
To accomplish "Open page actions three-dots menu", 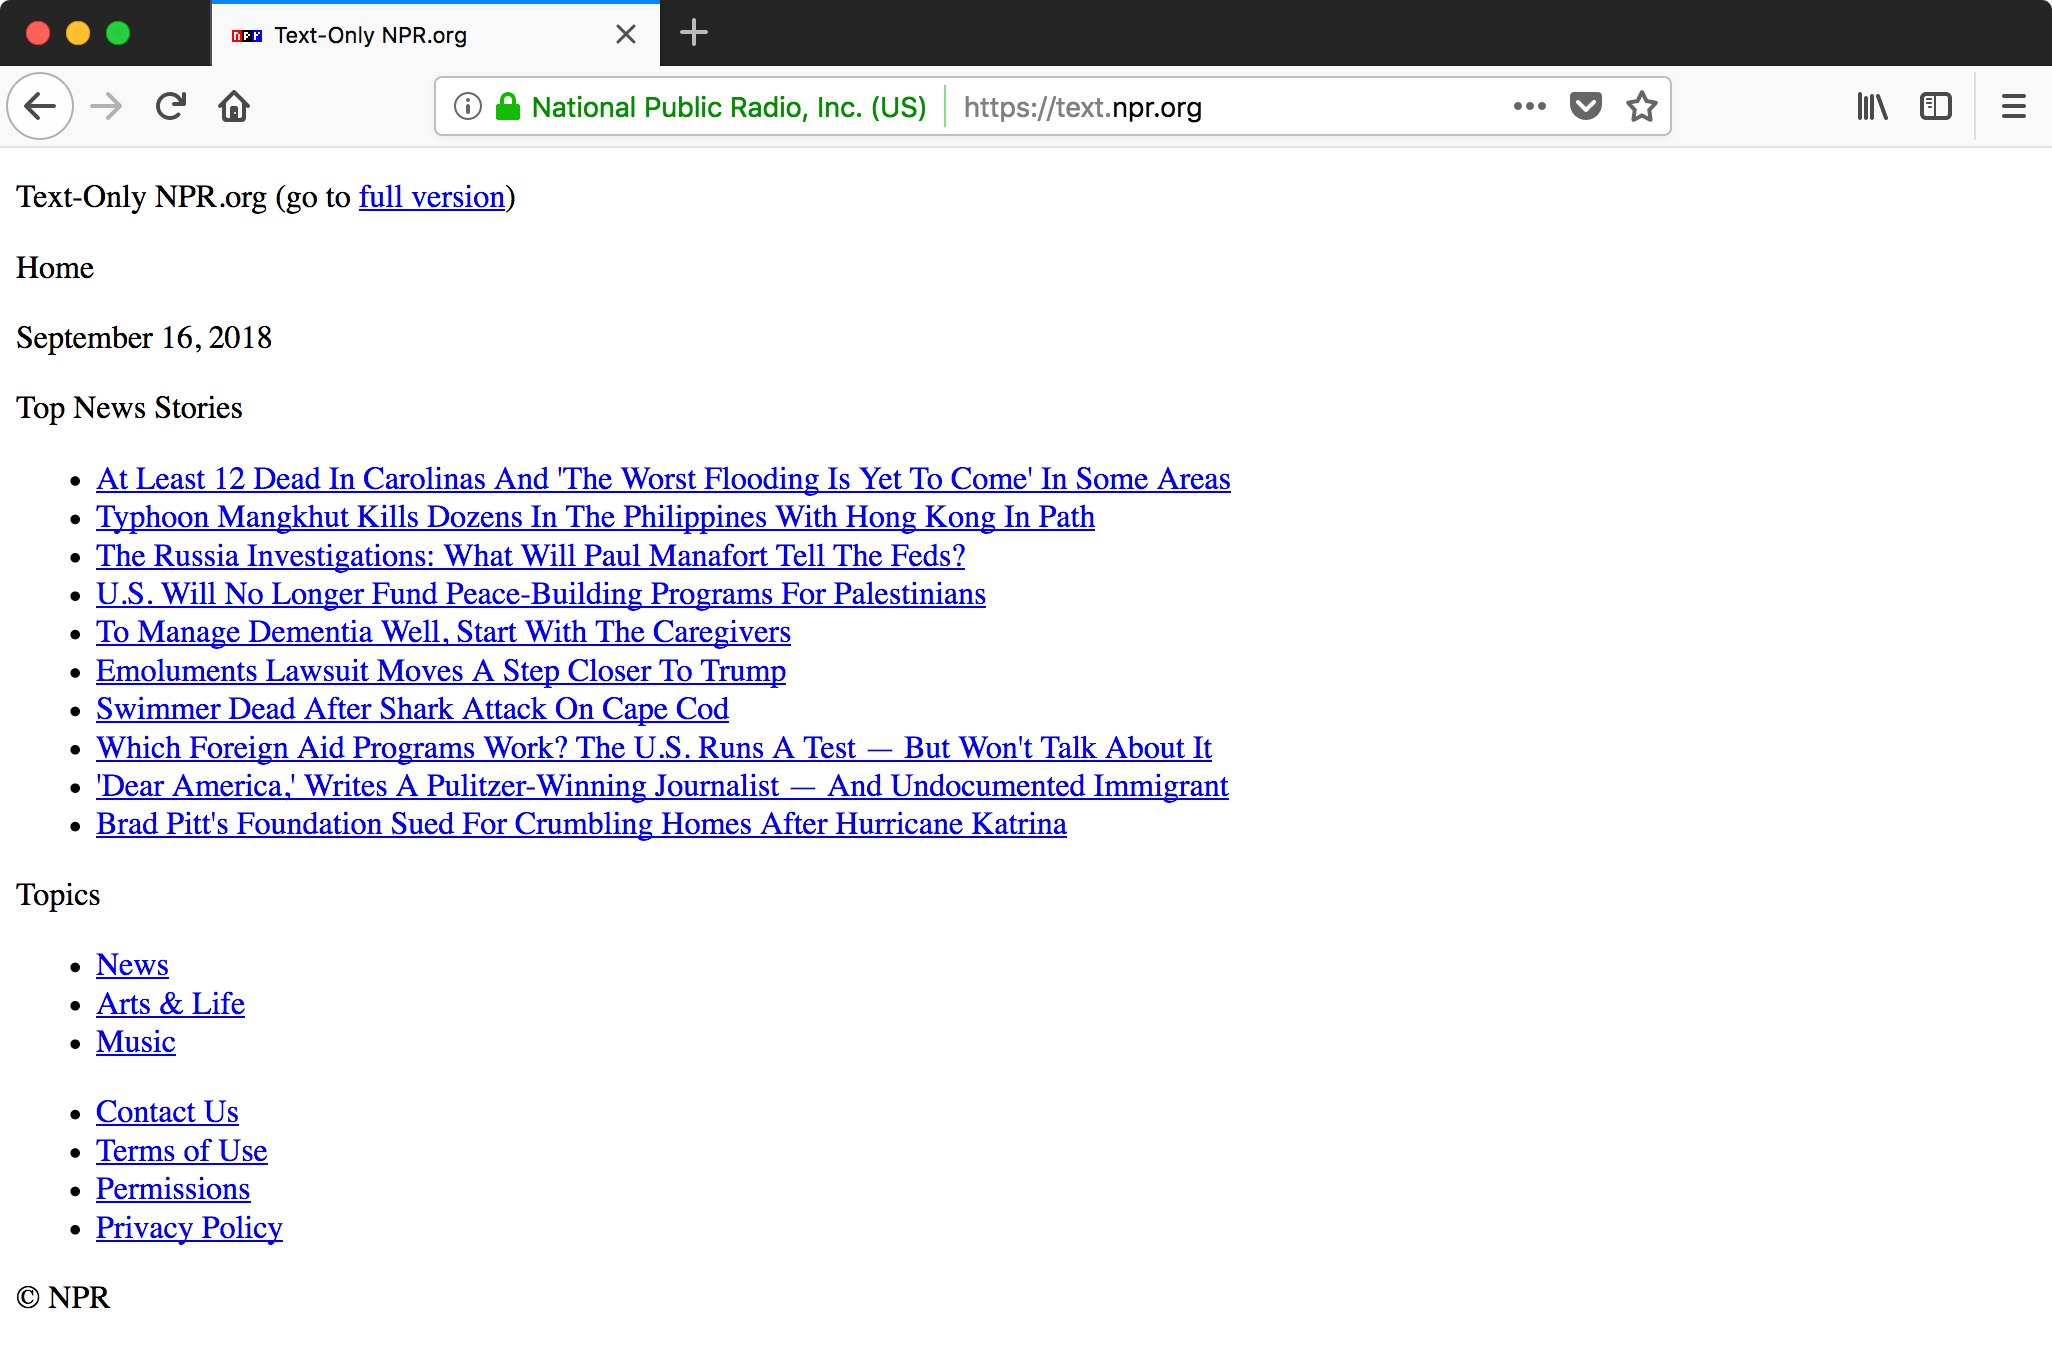I will (x=1529, y=106).
